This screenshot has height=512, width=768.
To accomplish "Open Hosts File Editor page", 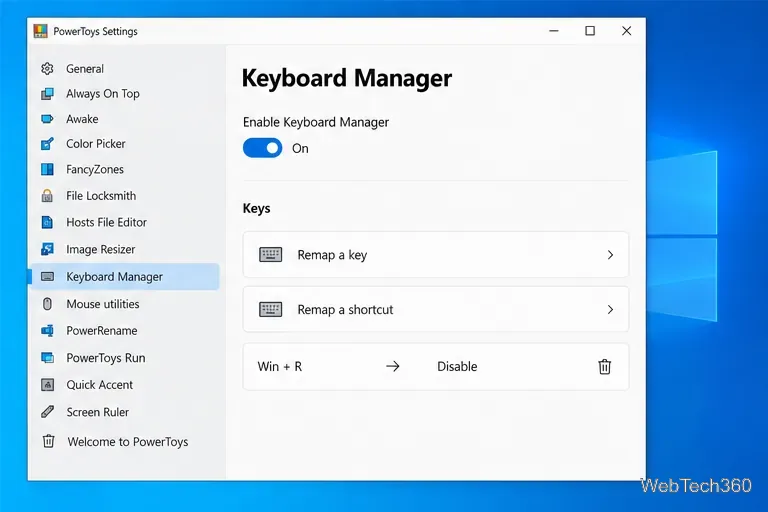I will click(107, 222).
